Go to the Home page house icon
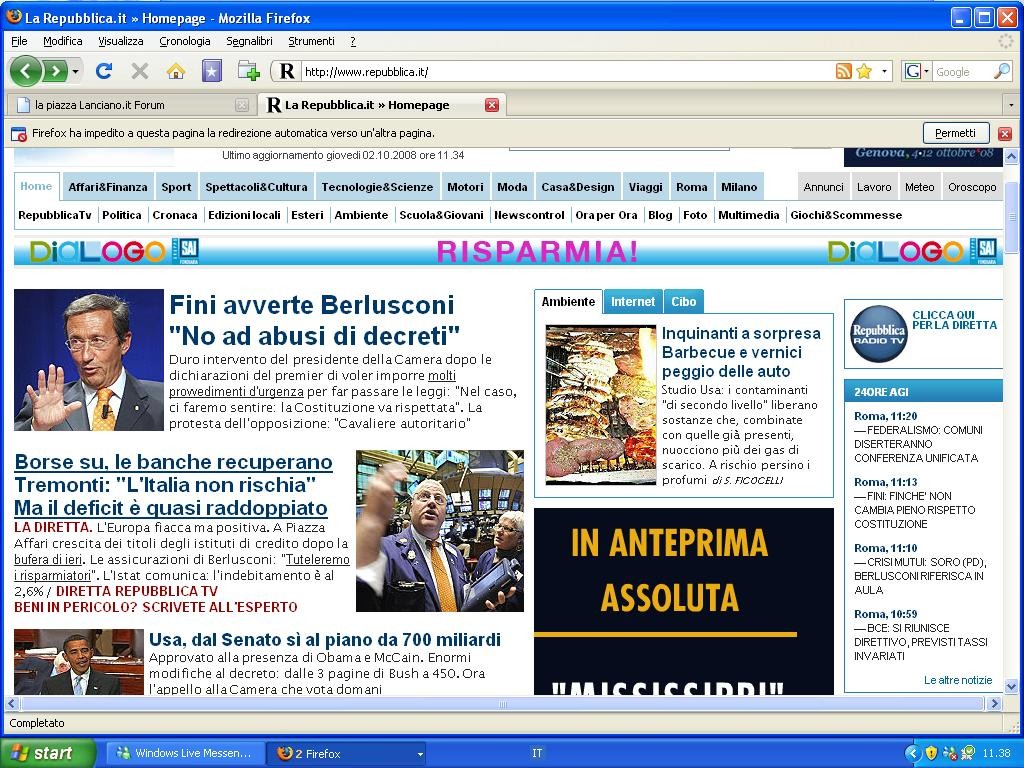 pyautogui.click(x=175, y=71)
